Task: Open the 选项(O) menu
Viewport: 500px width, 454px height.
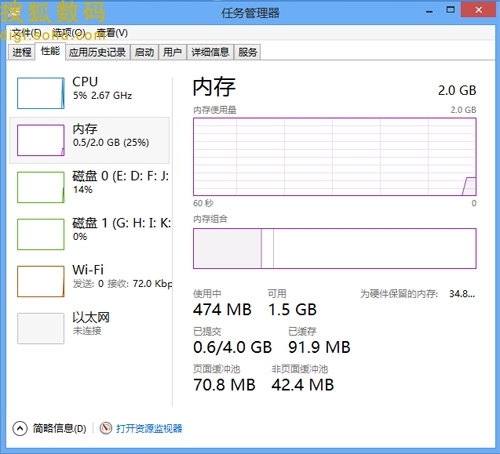Action: (69, 33)
